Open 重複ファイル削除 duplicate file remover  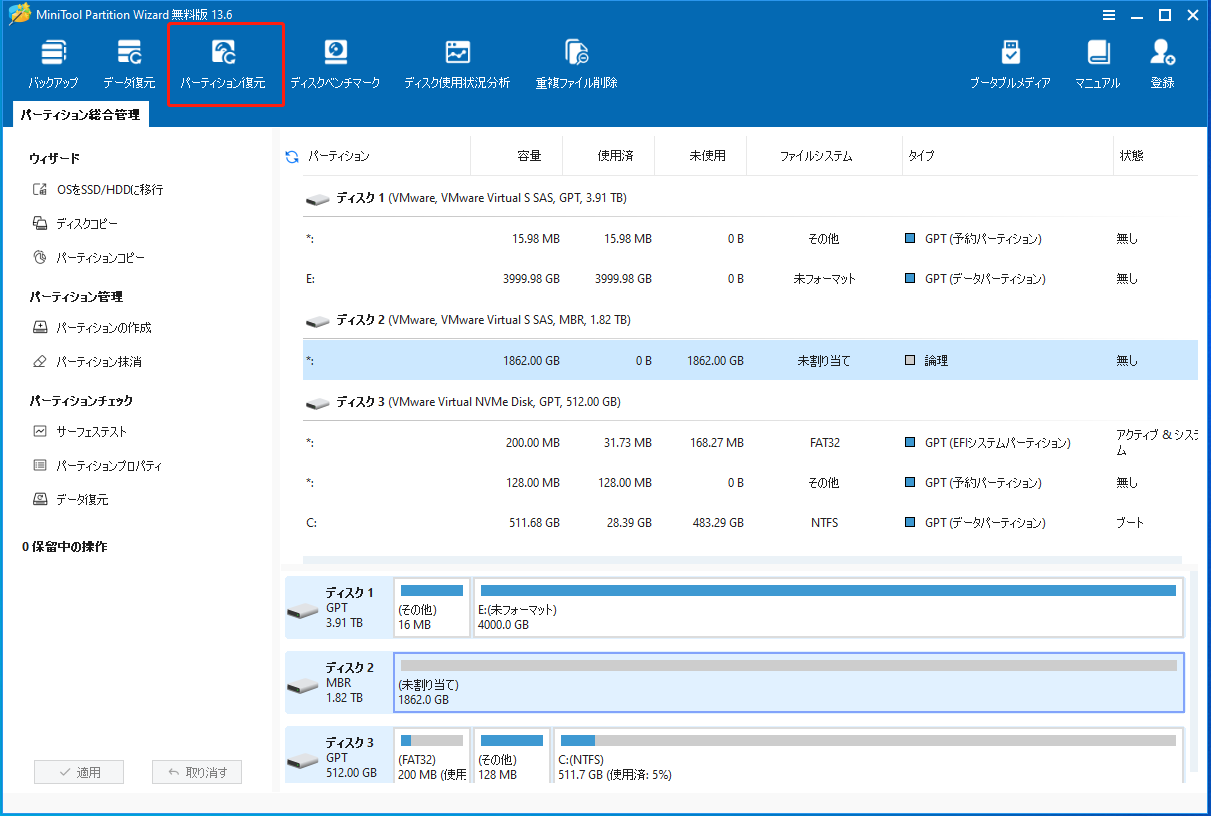[x=576, y=65]
